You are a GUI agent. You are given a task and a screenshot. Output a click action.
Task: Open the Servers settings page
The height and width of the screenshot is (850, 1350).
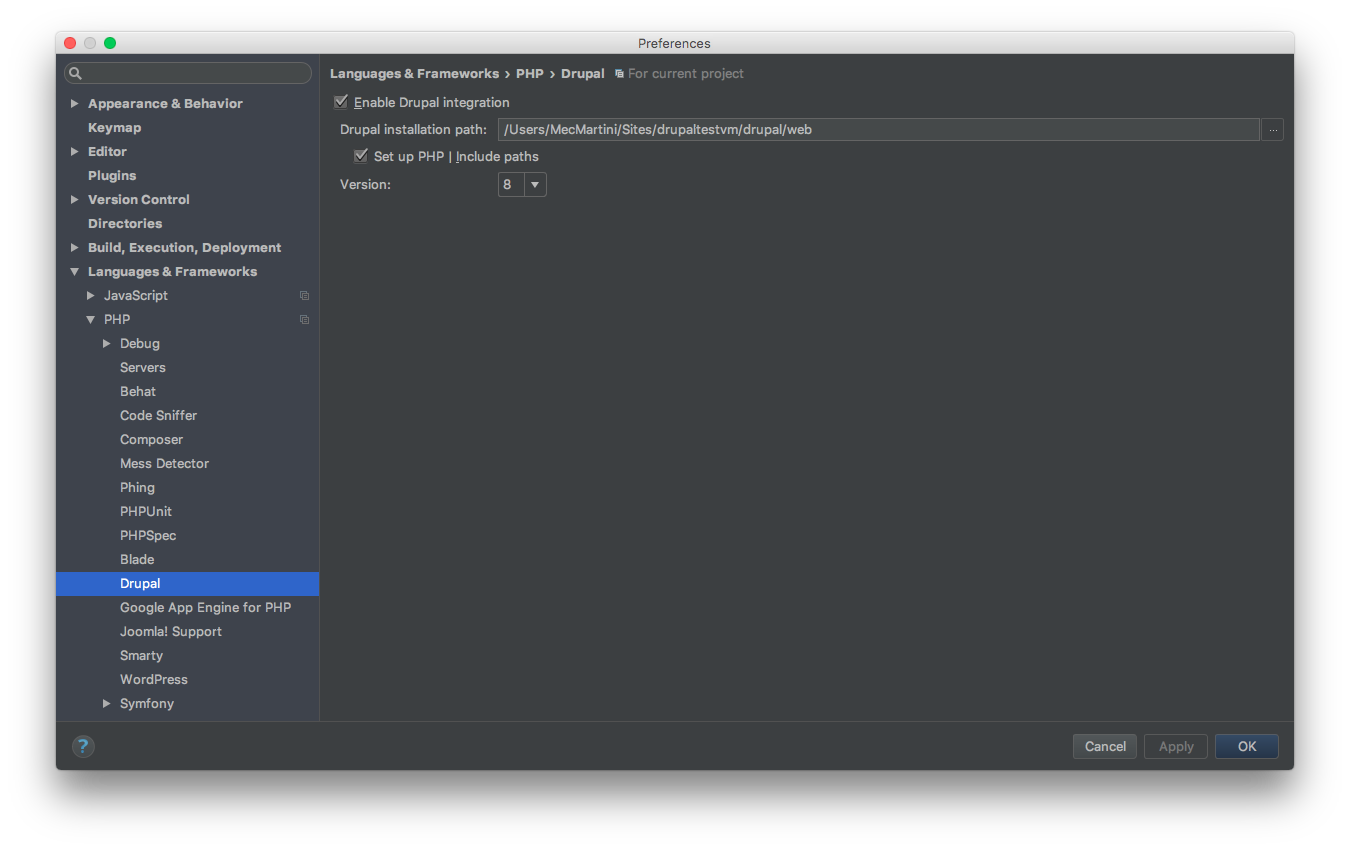(x=143, y=368)
